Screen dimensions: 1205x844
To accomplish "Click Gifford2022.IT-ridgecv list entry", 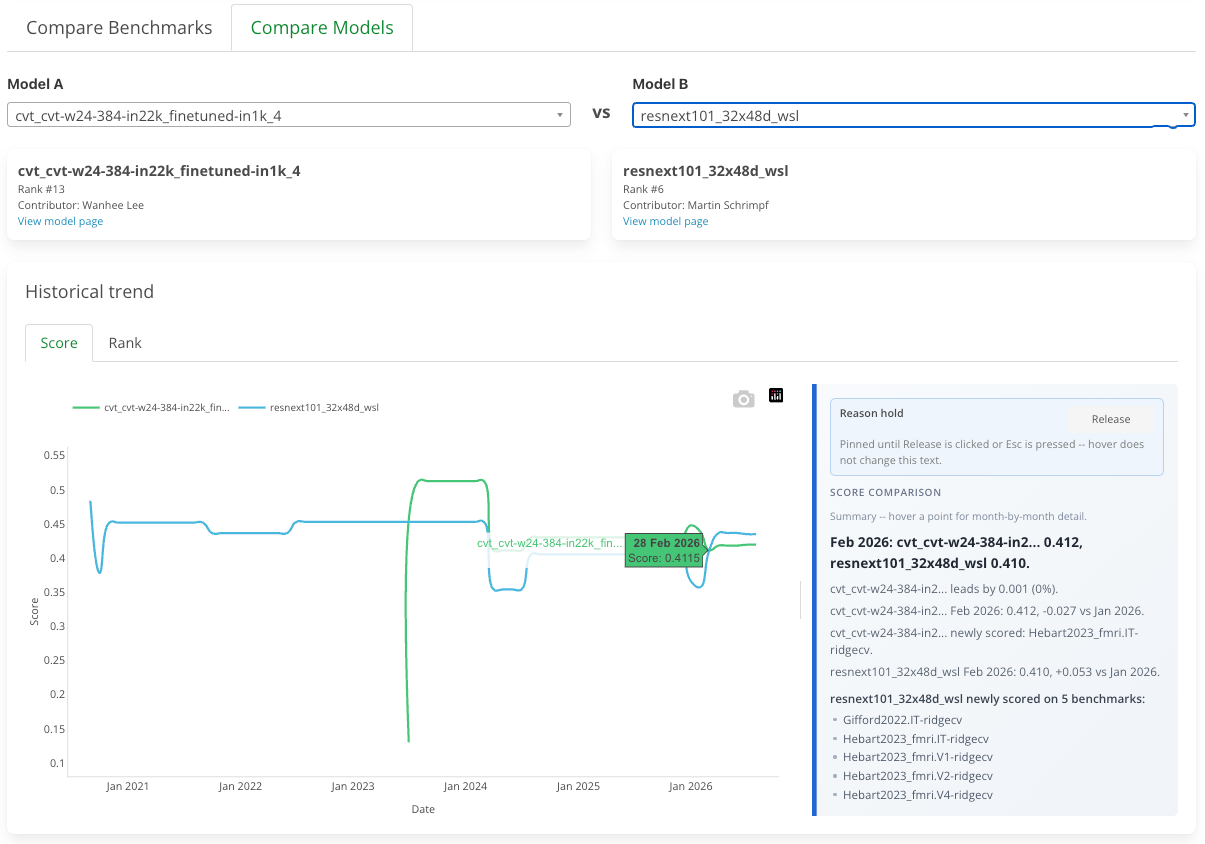I will (902, 719).
